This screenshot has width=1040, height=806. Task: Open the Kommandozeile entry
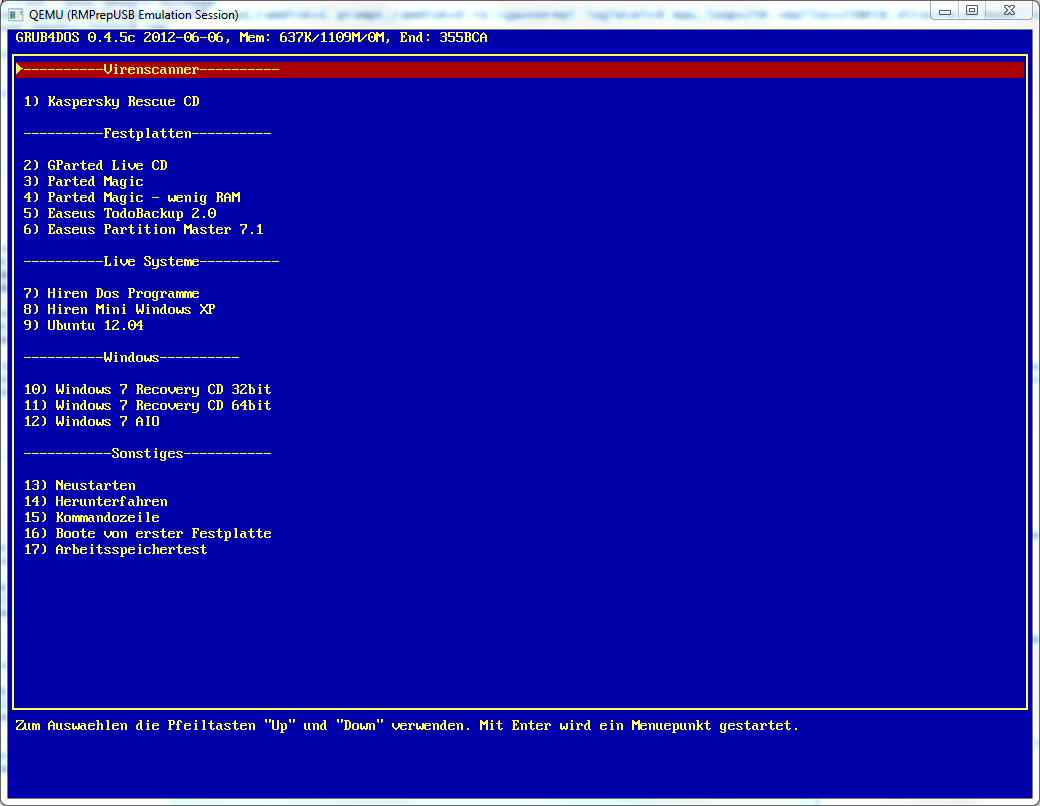tap(92, 517)
